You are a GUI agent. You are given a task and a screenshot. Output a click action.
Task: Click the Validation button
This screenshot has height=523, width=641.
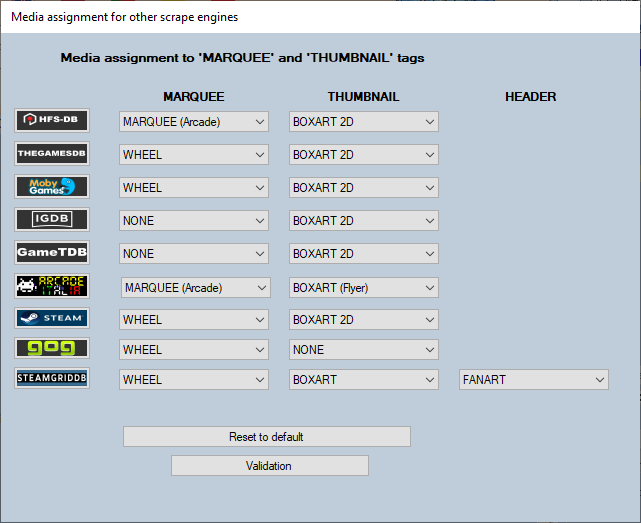[x=269, y=466]
